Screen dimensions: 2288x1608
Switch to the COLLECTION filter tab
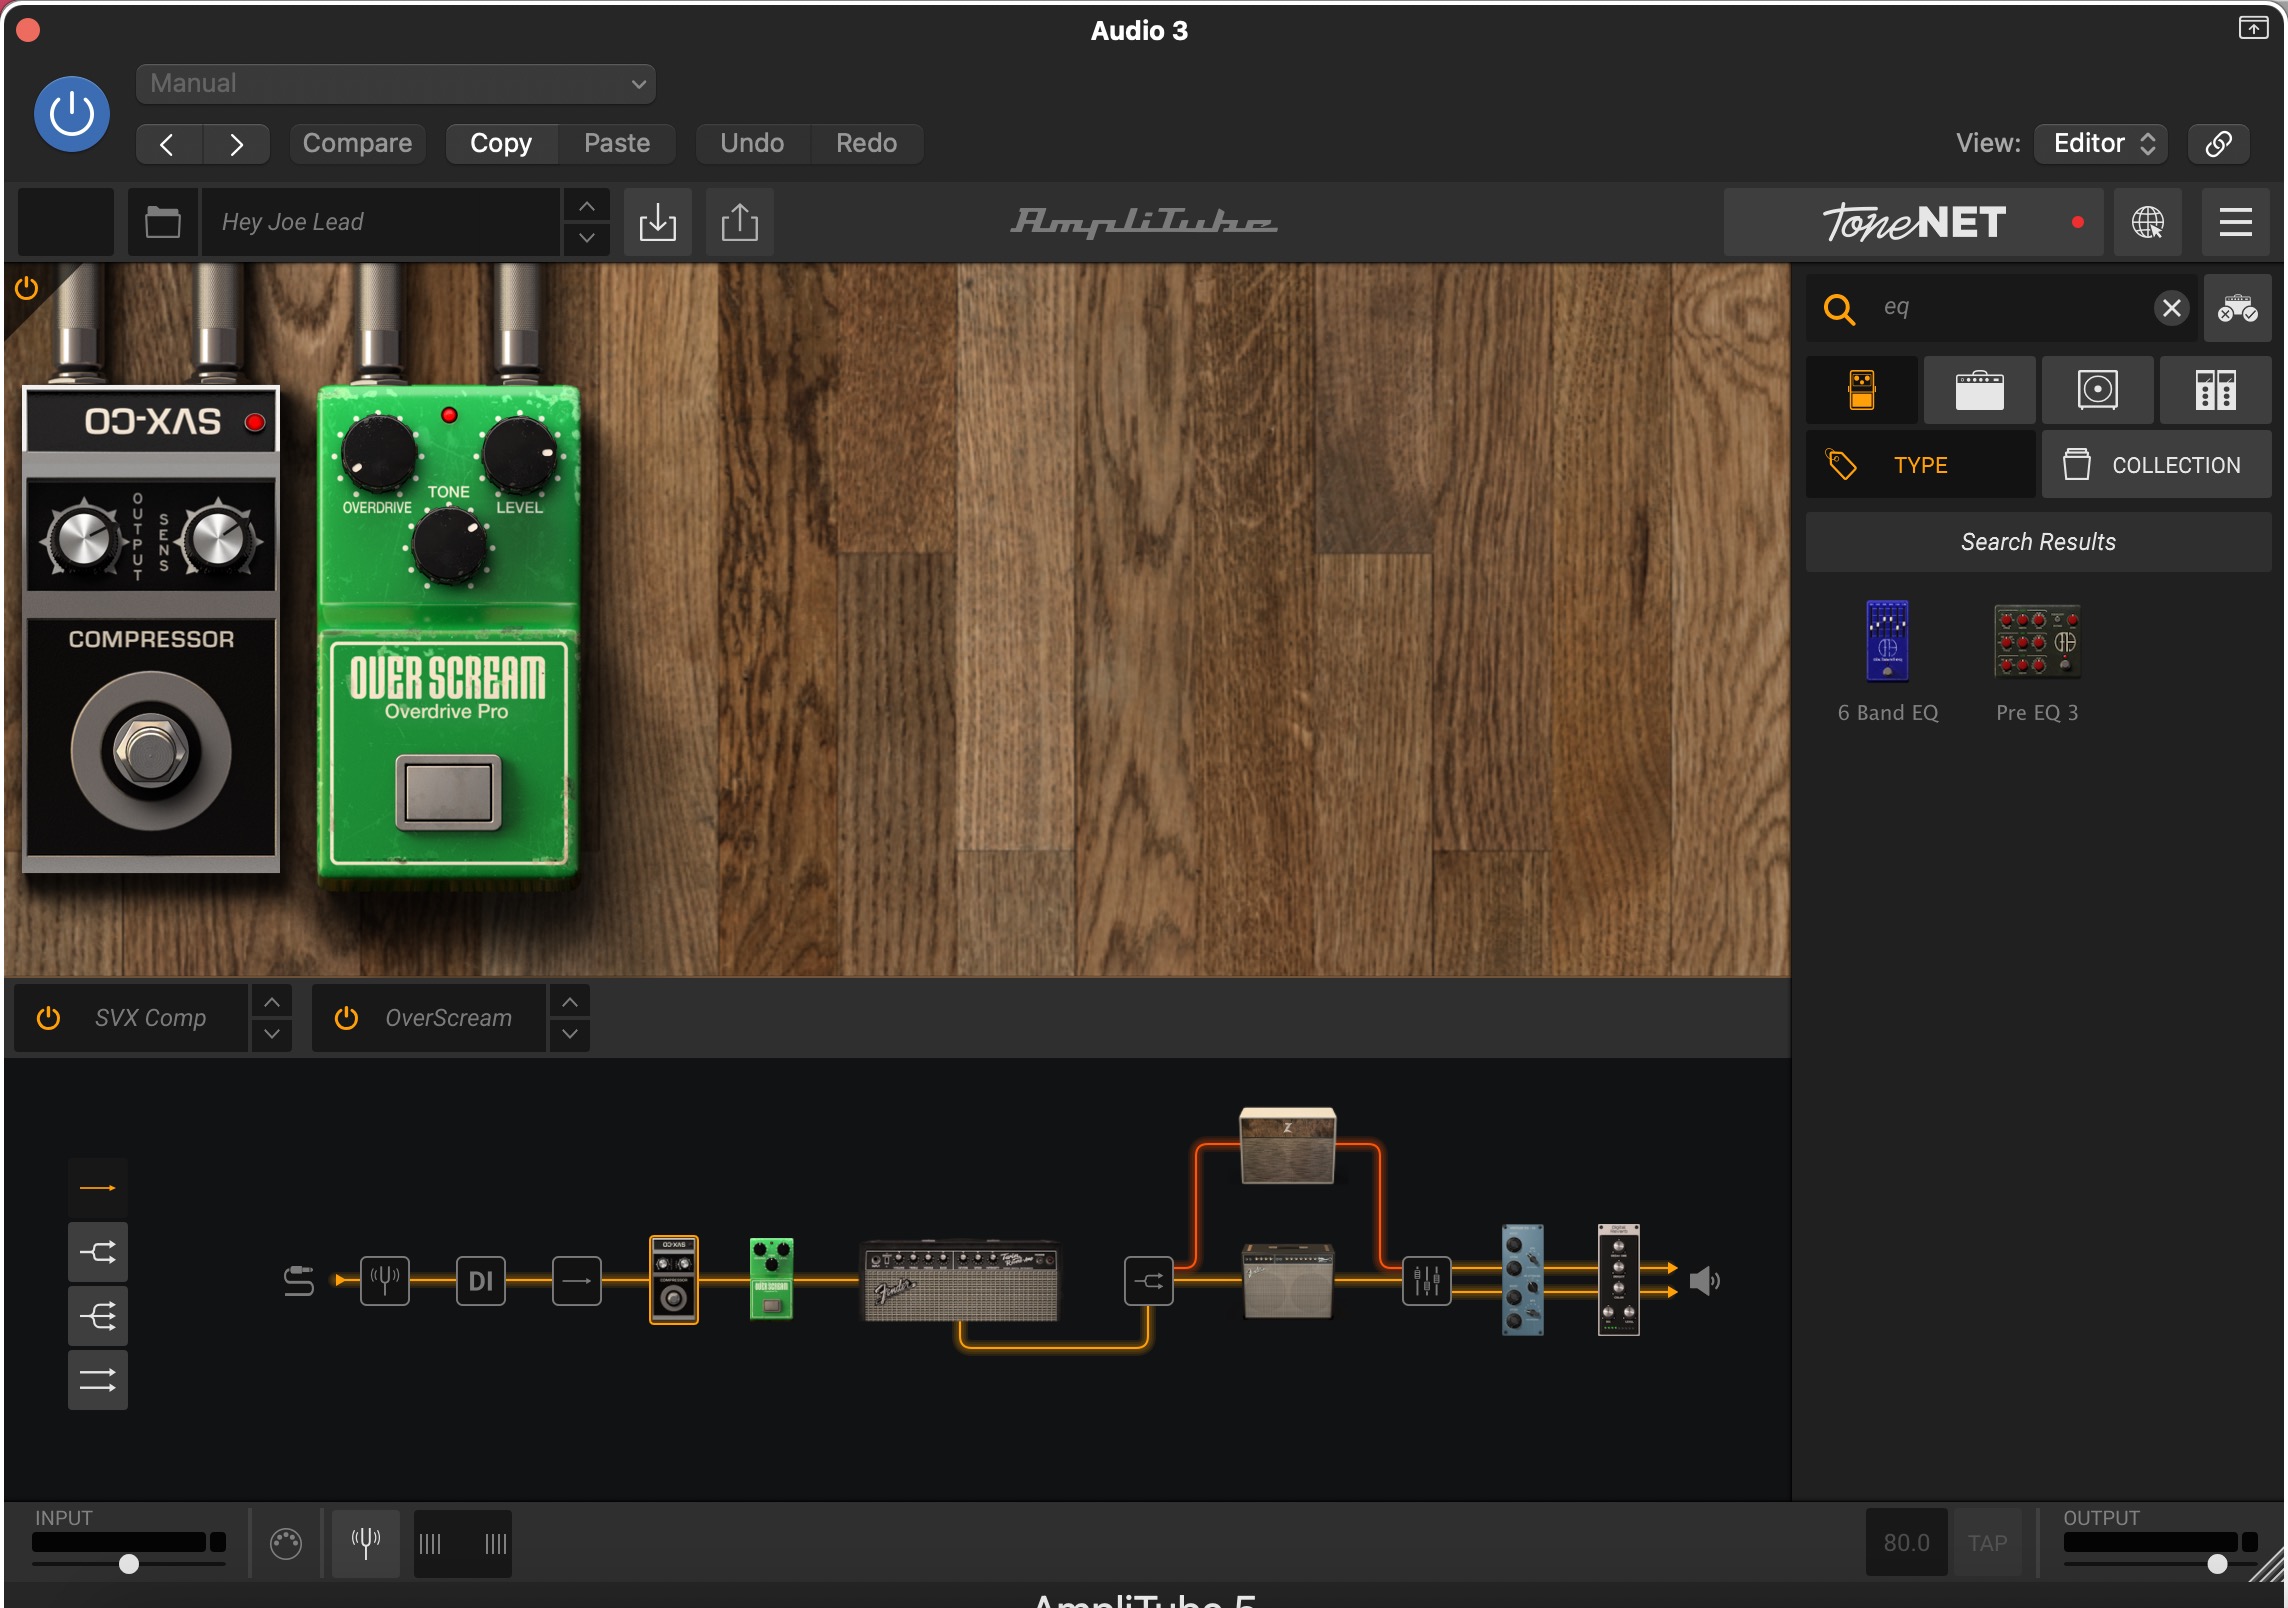pos(2156,465)
